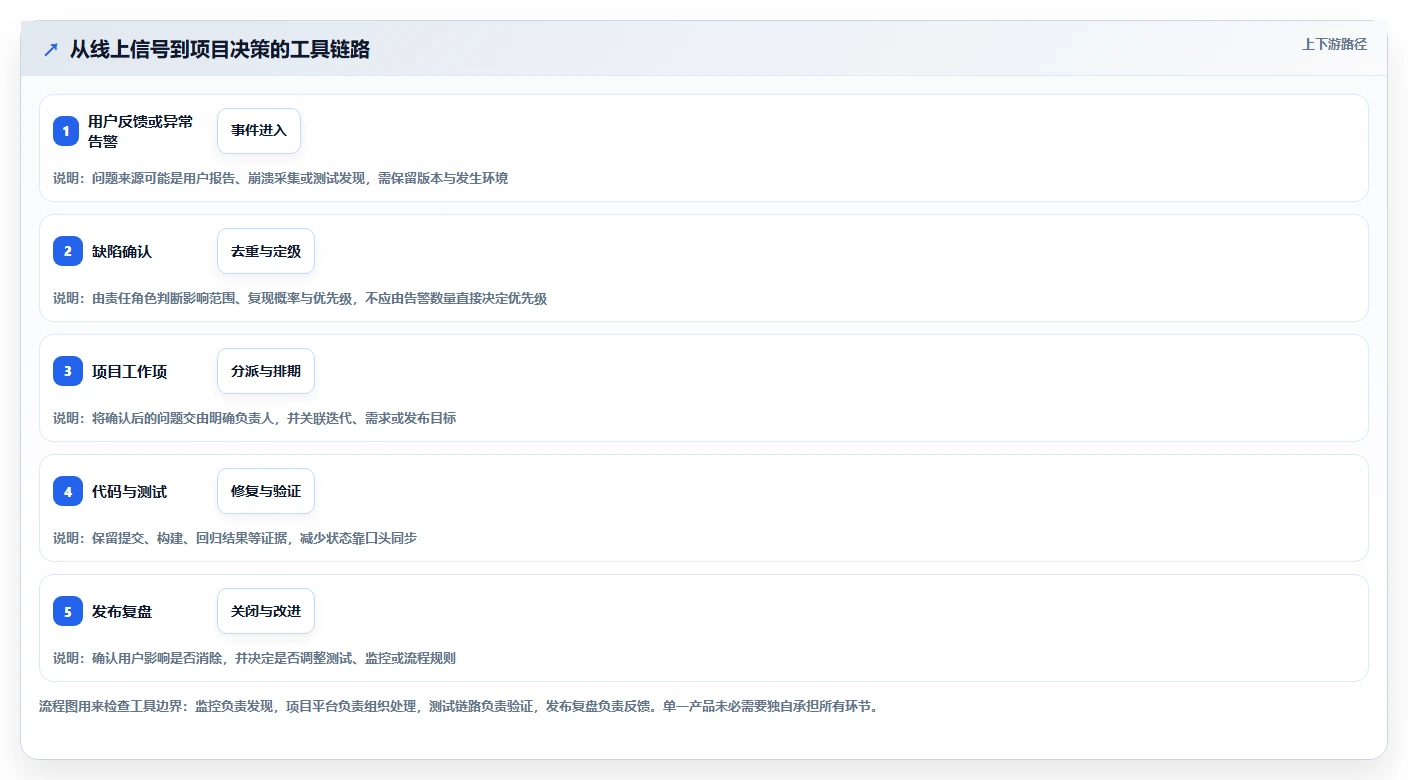Click the step 4 number badge
The image size is (1408, 780).
point(67,491)
